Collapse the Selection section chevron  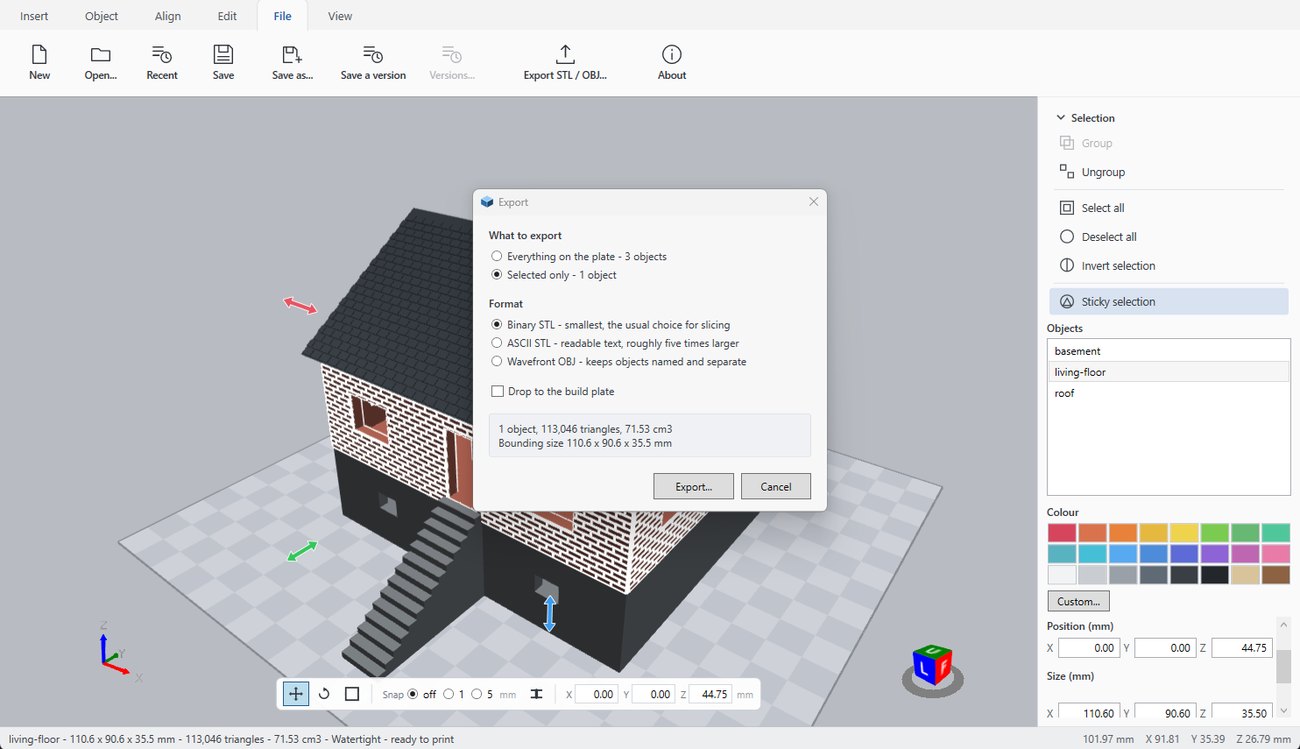1061,118
